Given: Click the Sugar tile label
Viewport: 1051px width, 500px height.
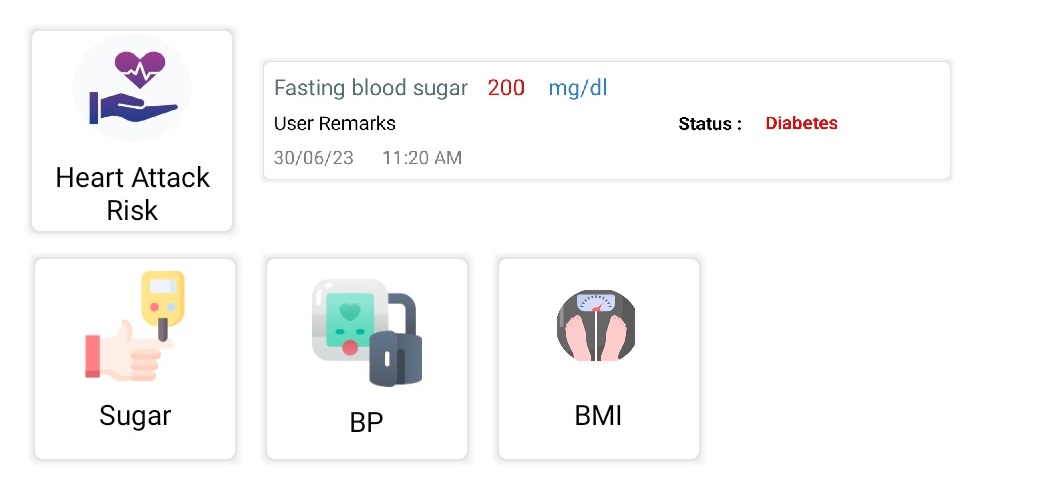Looking at the screenshot, I should 135,416.
